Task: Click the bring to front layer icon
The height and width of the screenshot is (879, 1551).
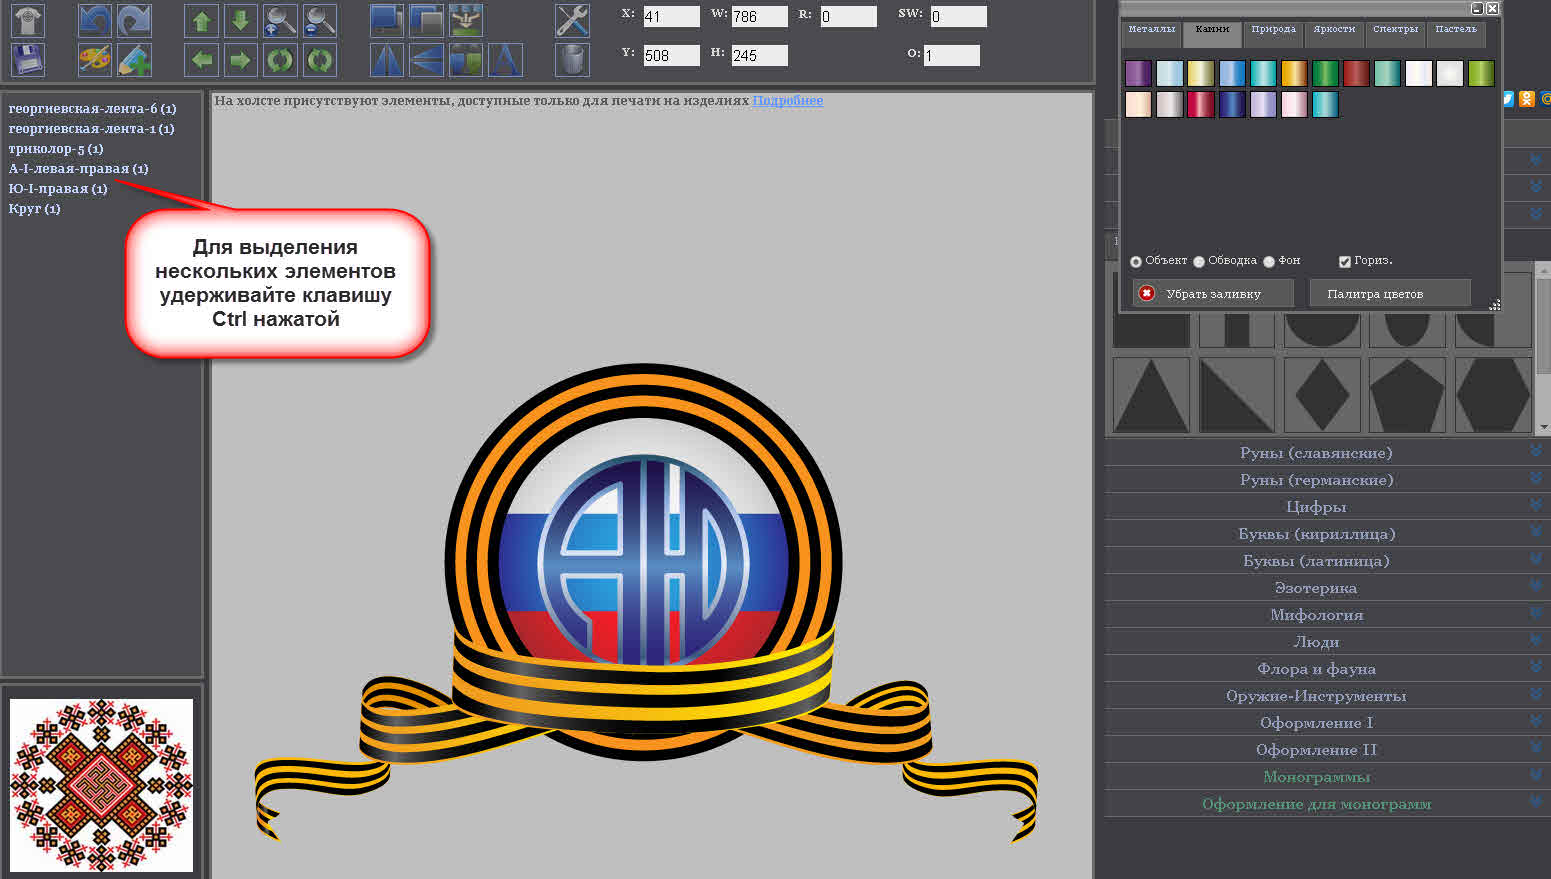Action: [387, 20]
